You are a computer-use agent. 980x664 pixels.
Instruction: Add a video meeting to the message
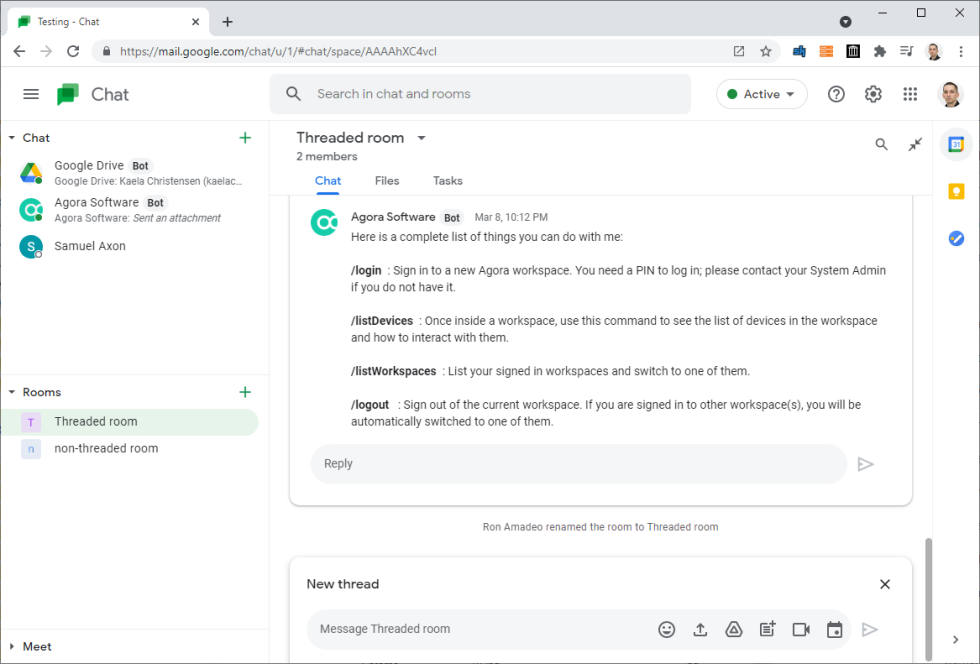coord(801,630)
